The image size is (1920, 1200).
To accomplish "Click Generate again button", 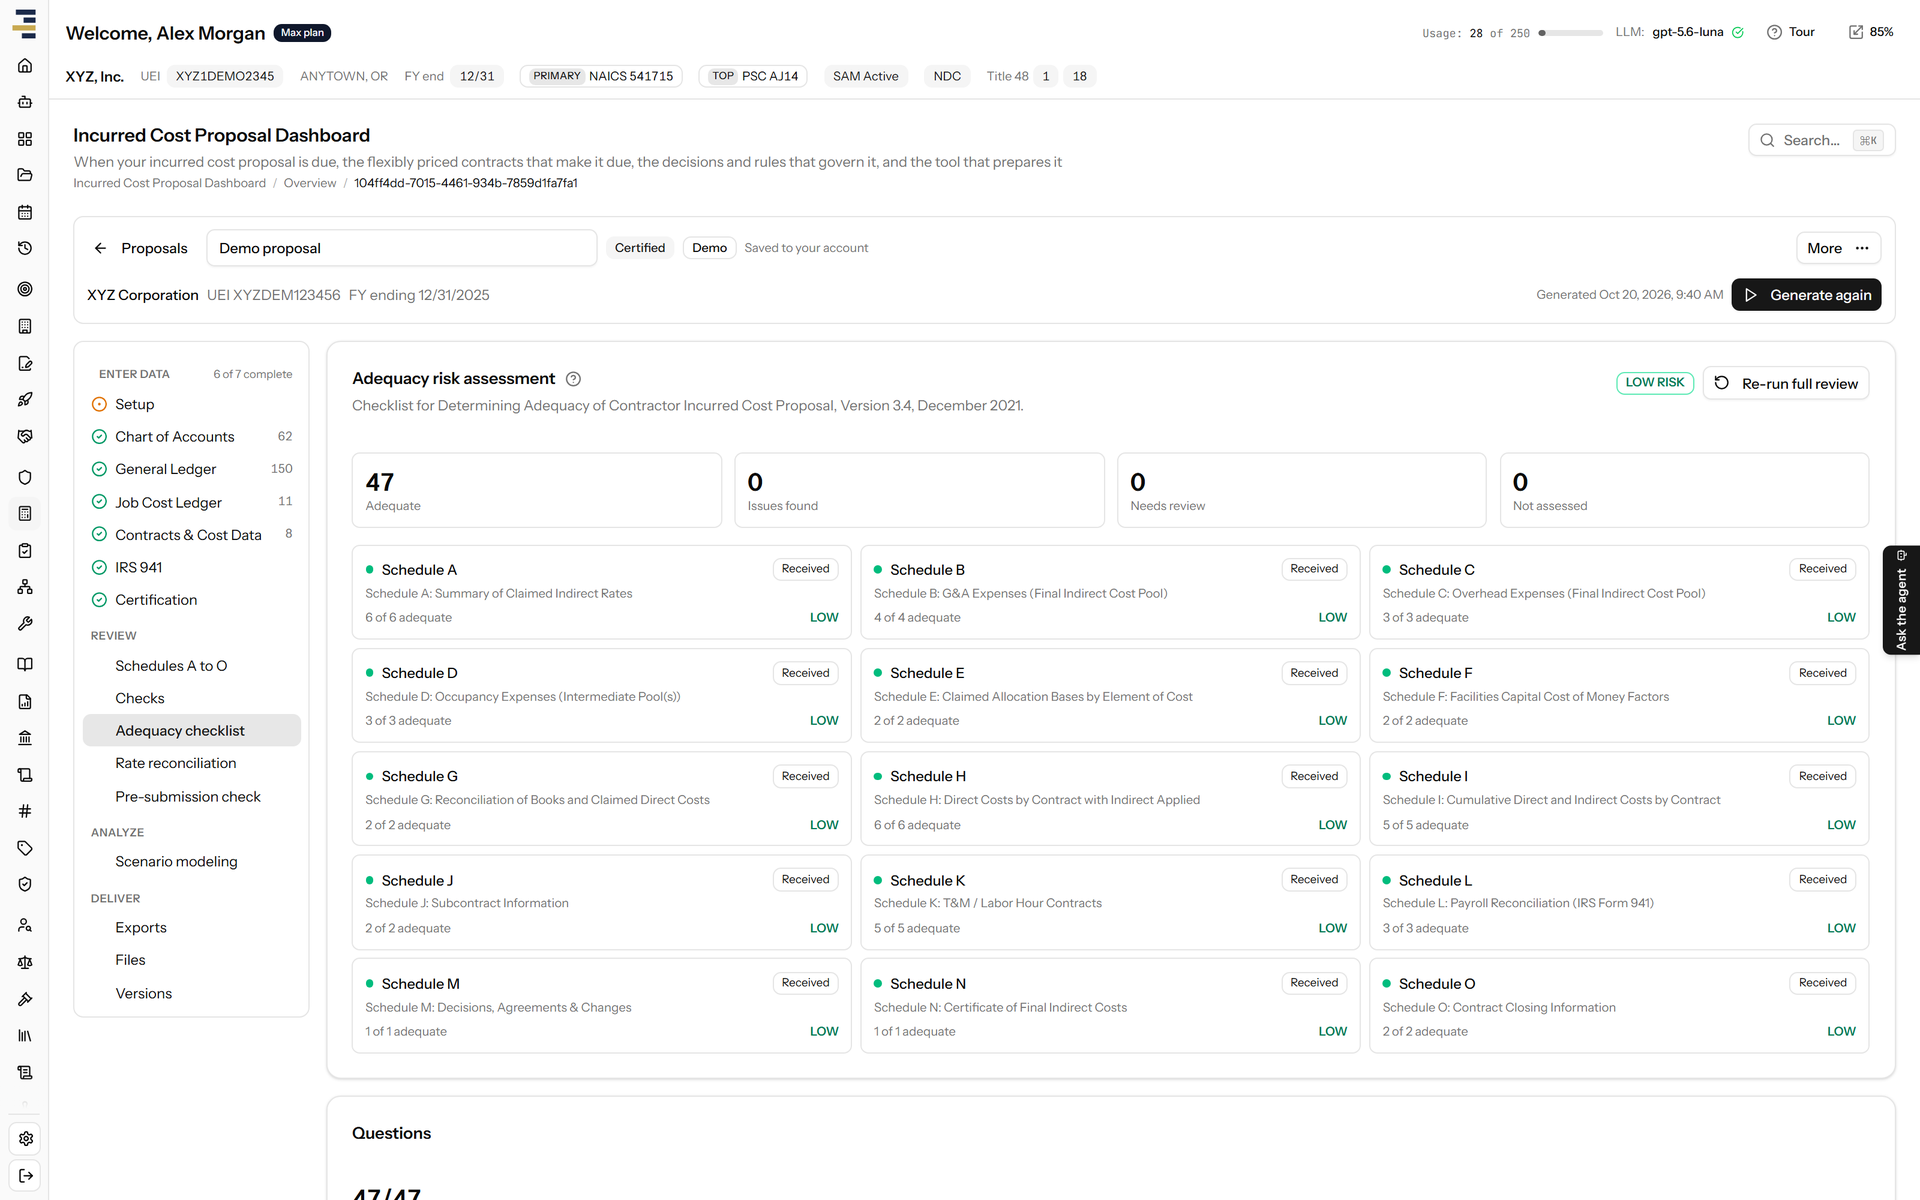I will click(1806, 295).
